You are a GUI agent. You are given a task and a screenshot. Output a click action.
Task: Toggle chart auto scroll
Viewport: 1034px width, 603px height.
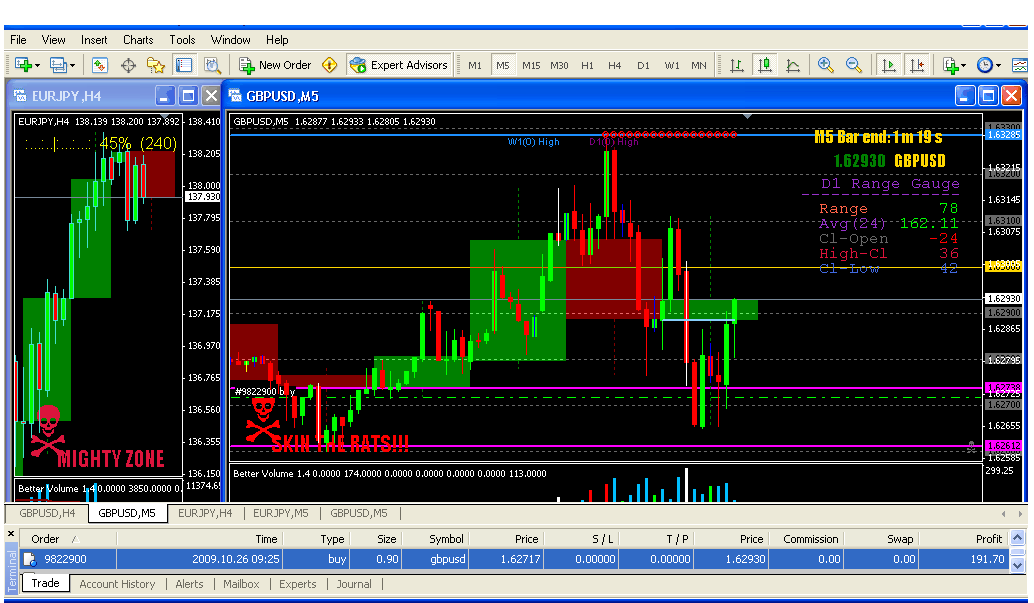click(x=888, y=65)
